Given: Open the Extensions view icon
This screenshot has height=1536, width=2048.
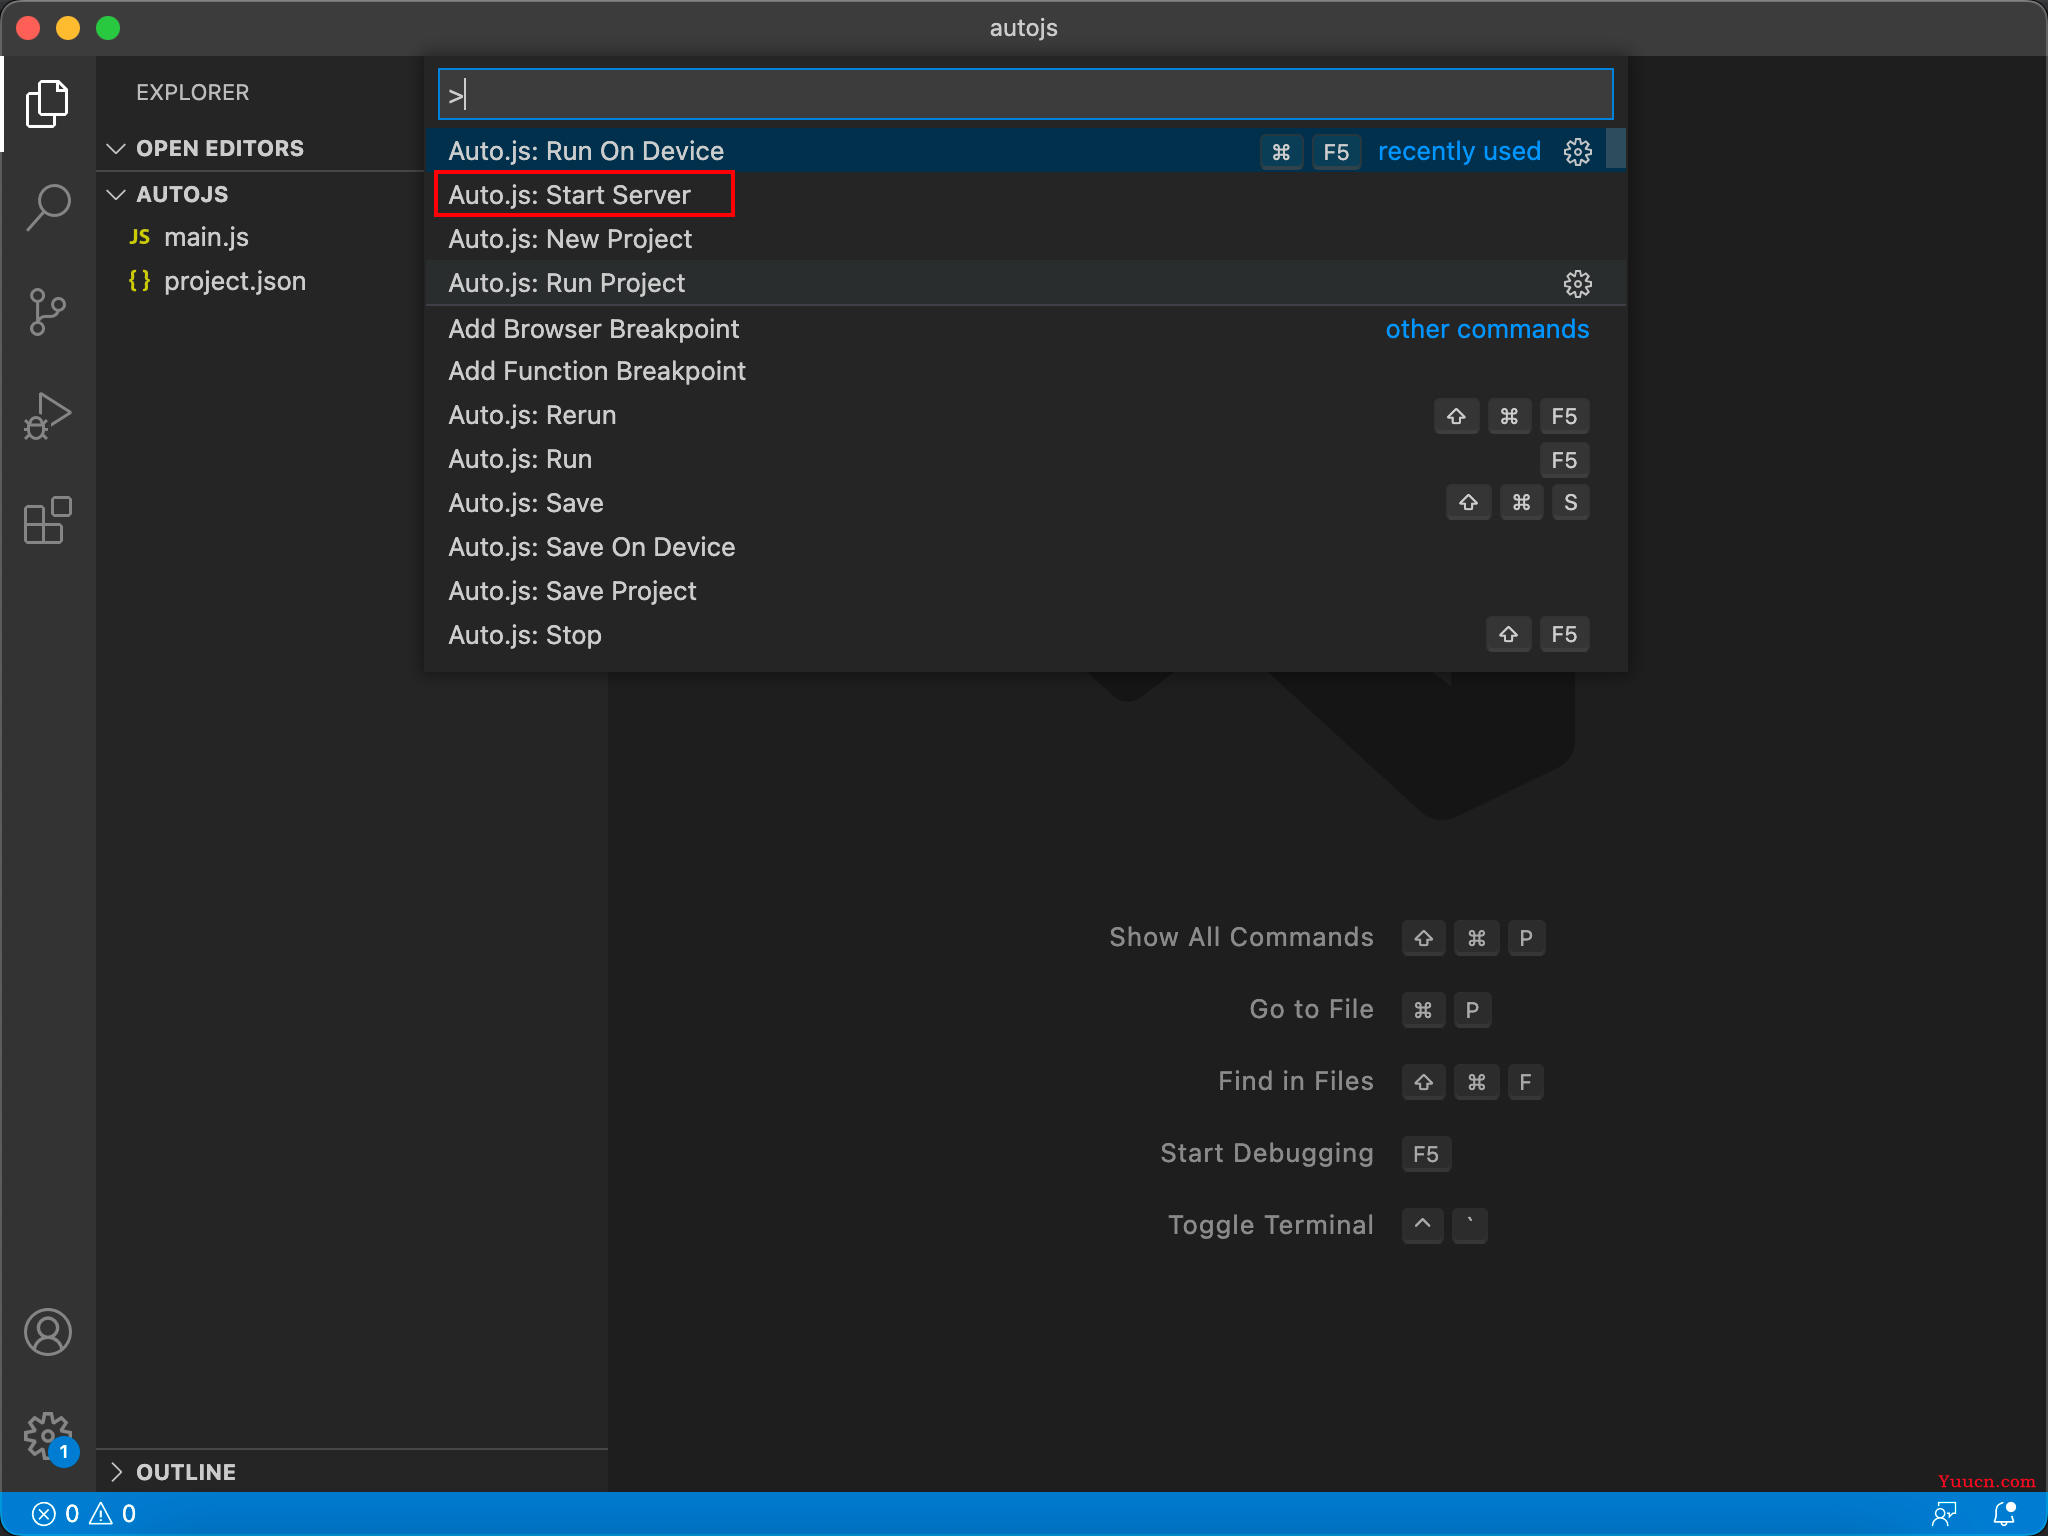Looking at the screenshot, I should [47, 520].
